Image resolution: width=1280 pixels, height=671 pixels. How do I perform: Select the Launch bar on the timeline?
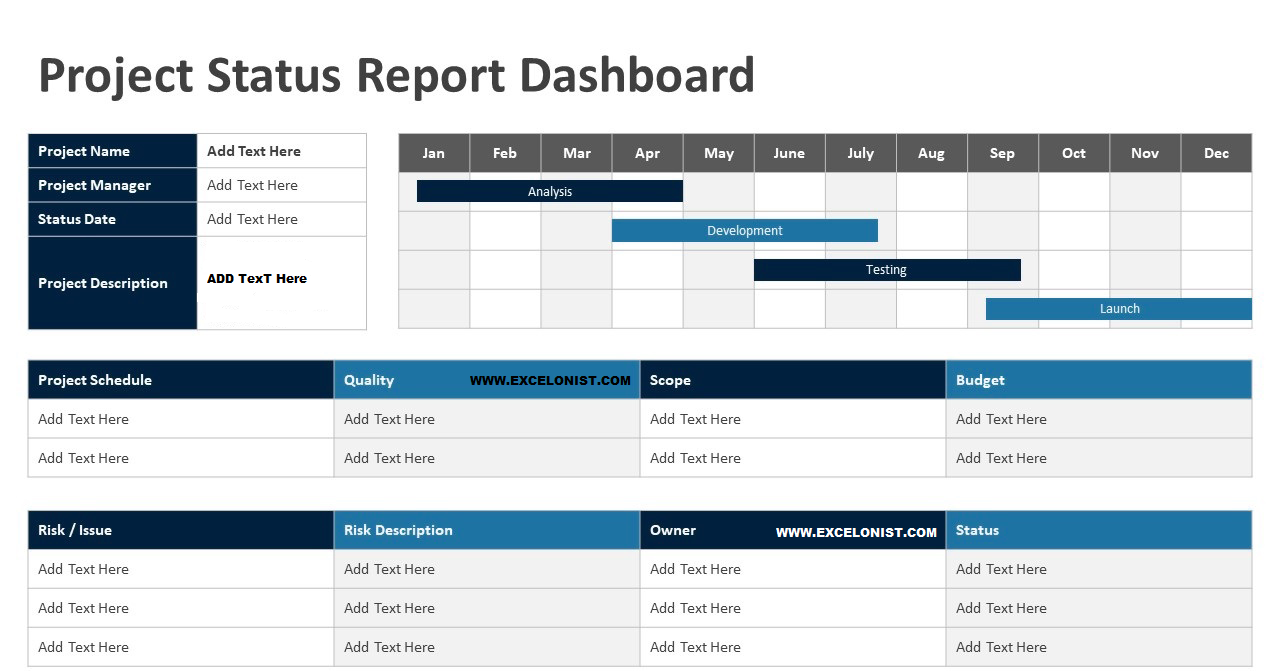(1119, 308)
